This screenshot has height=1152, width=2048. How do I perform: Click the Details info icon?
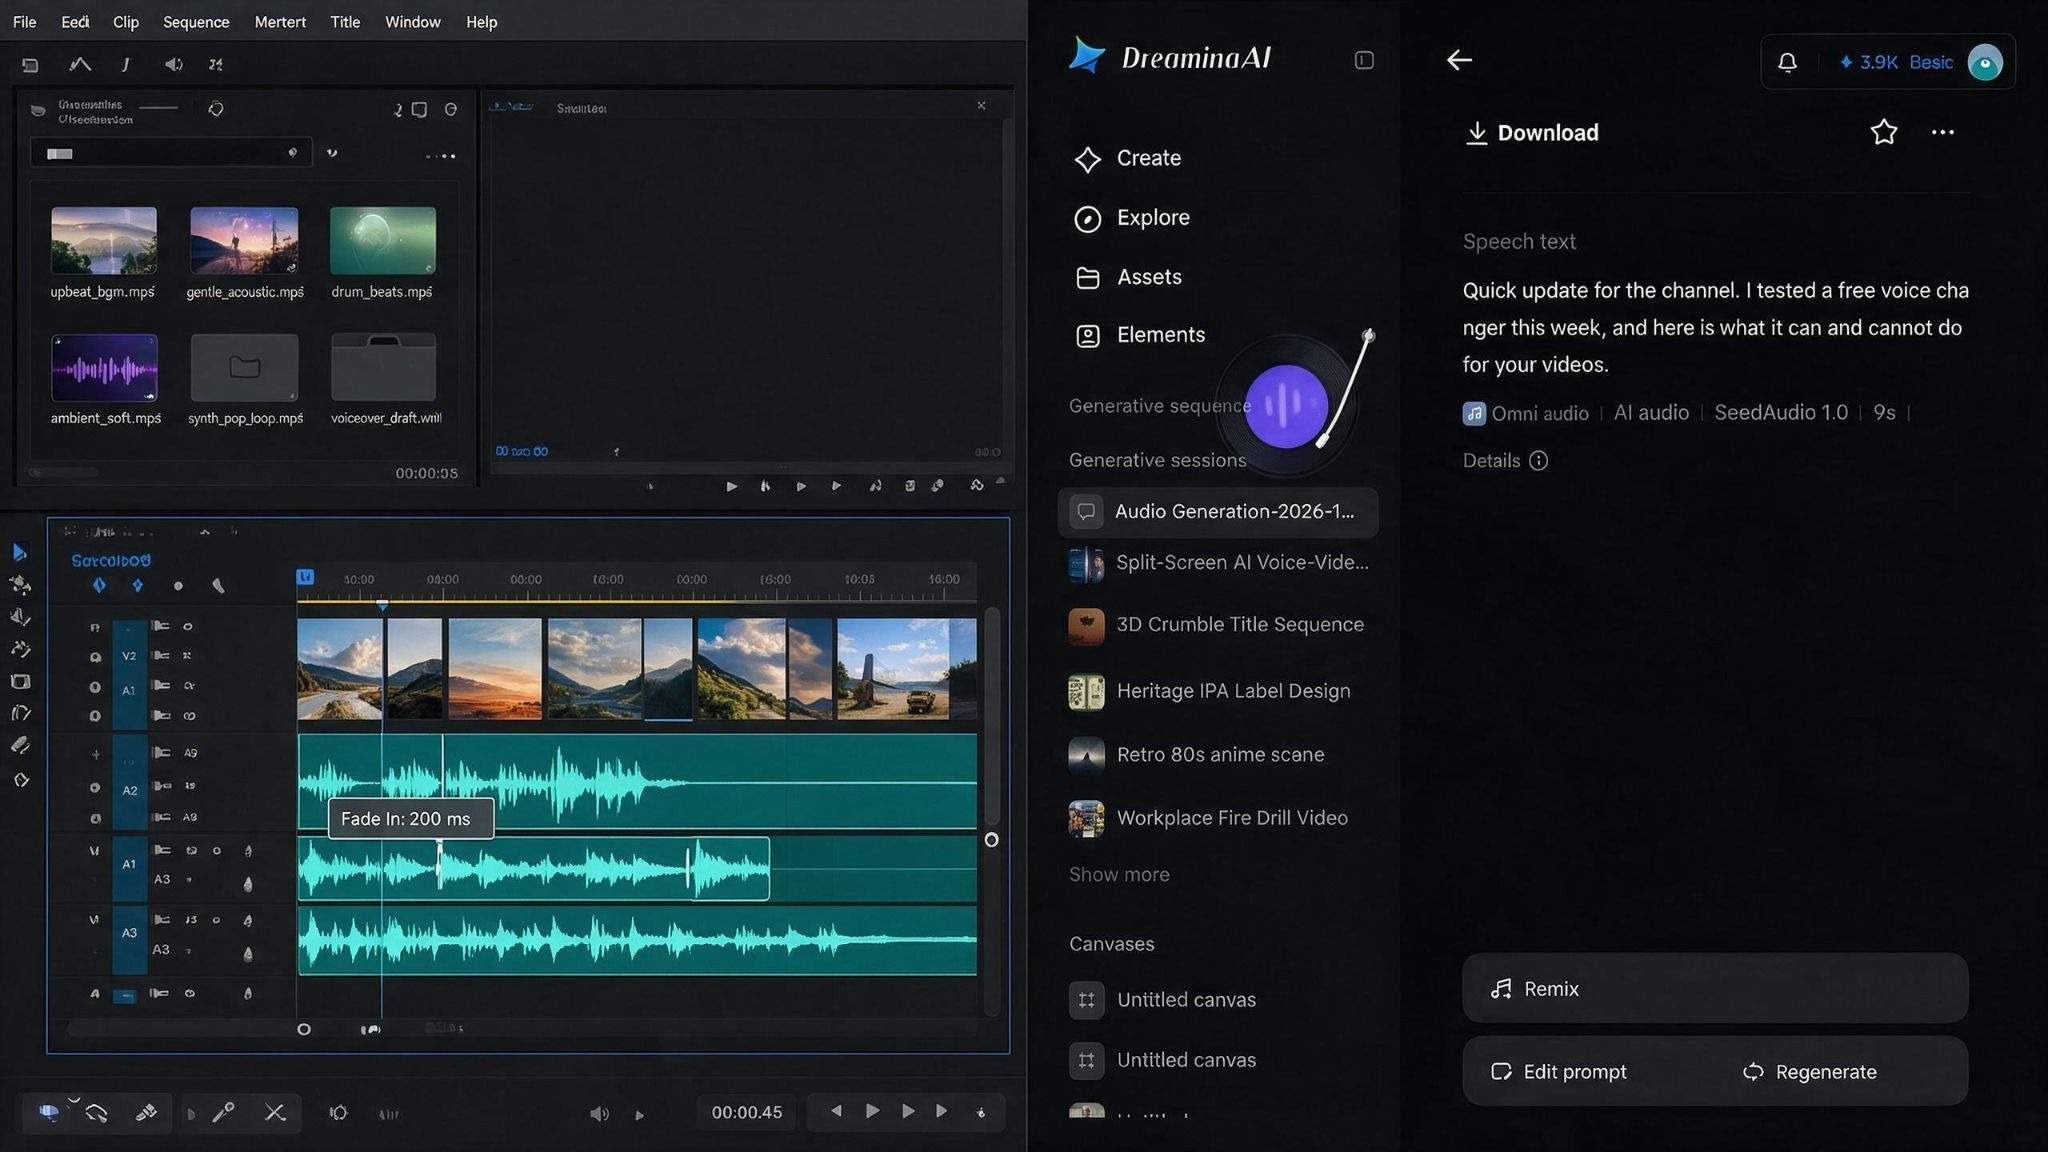tap(1538, 461)
